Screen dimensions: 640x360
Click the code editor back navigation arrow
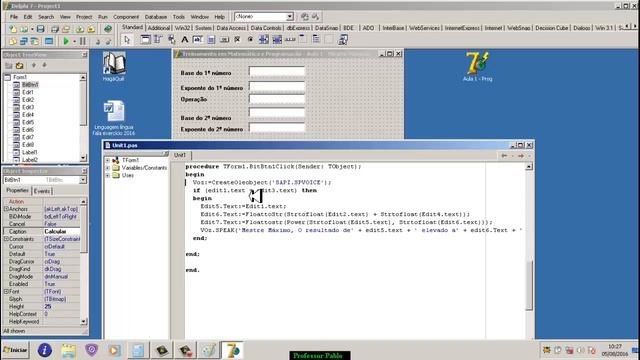tap(504, 156)
